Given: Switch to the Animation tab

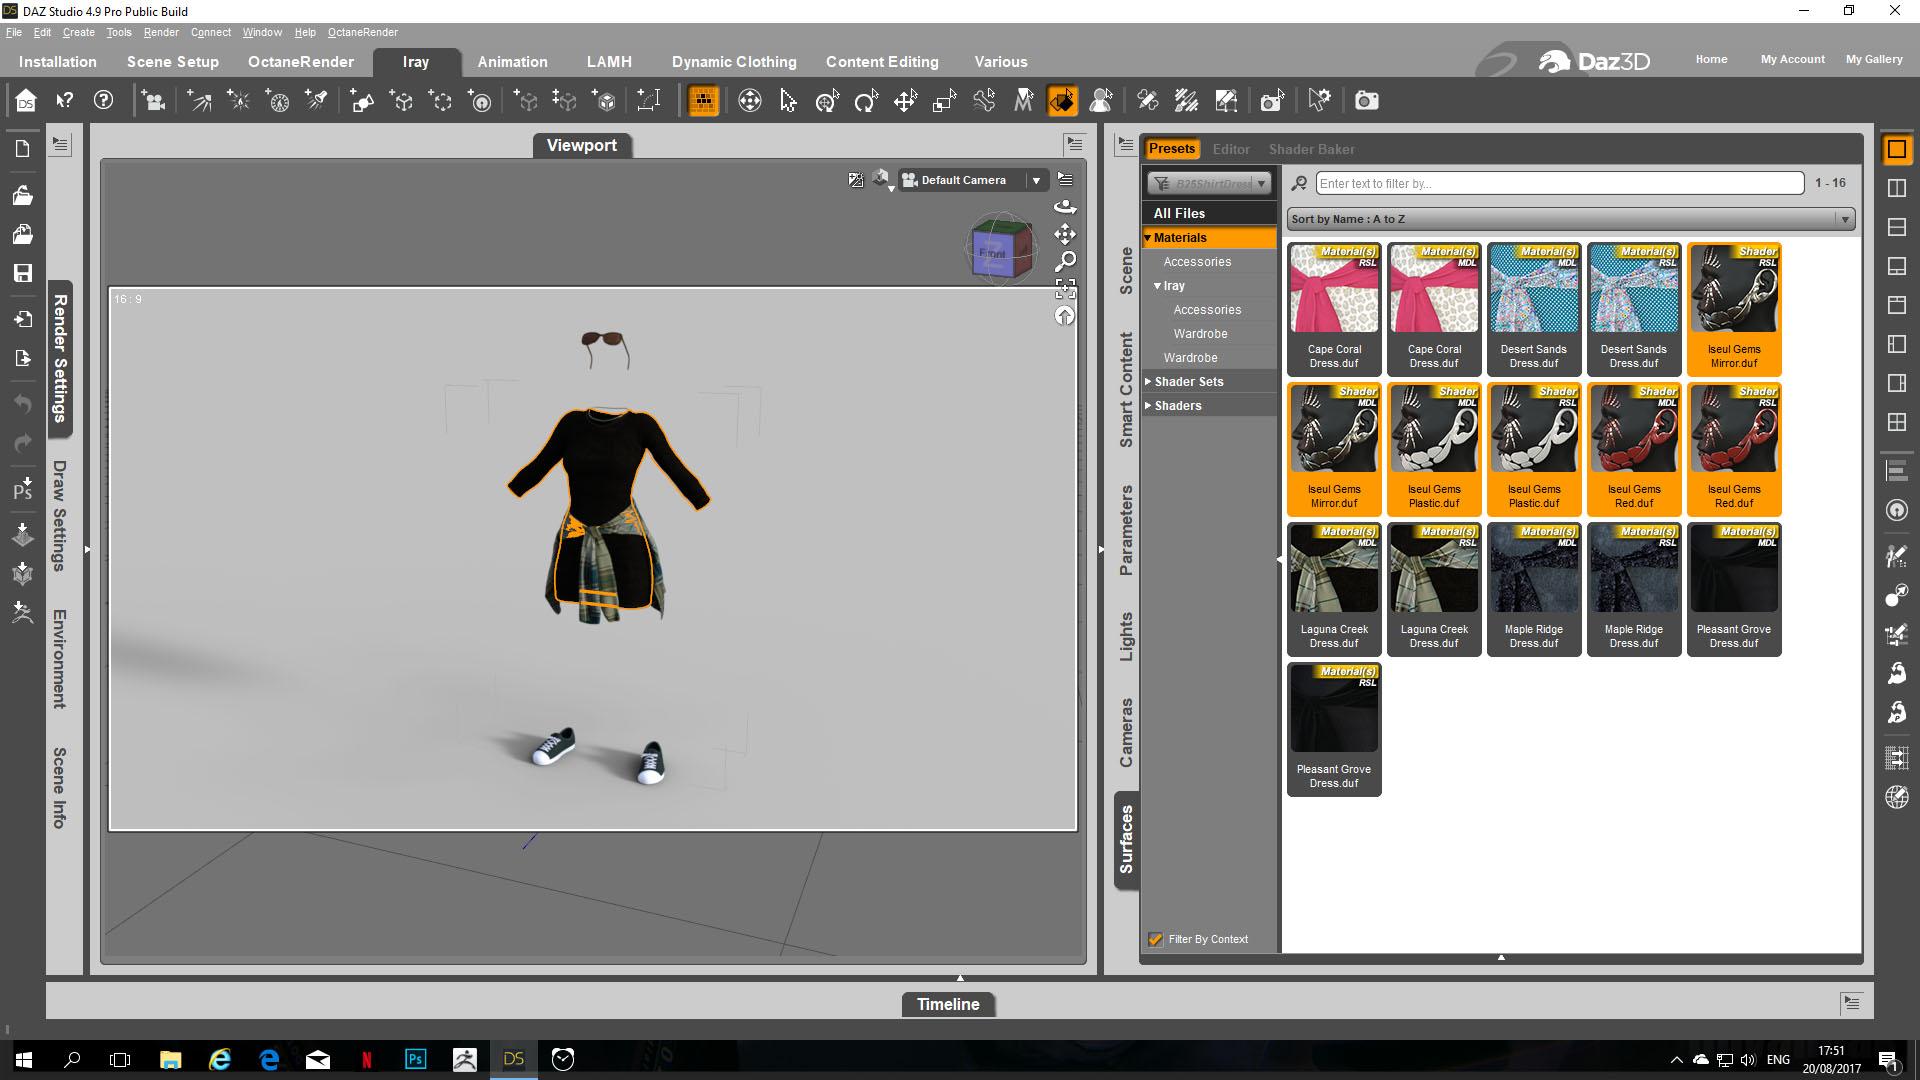Looking at the screenshot, I should click(x=512, y=62).
